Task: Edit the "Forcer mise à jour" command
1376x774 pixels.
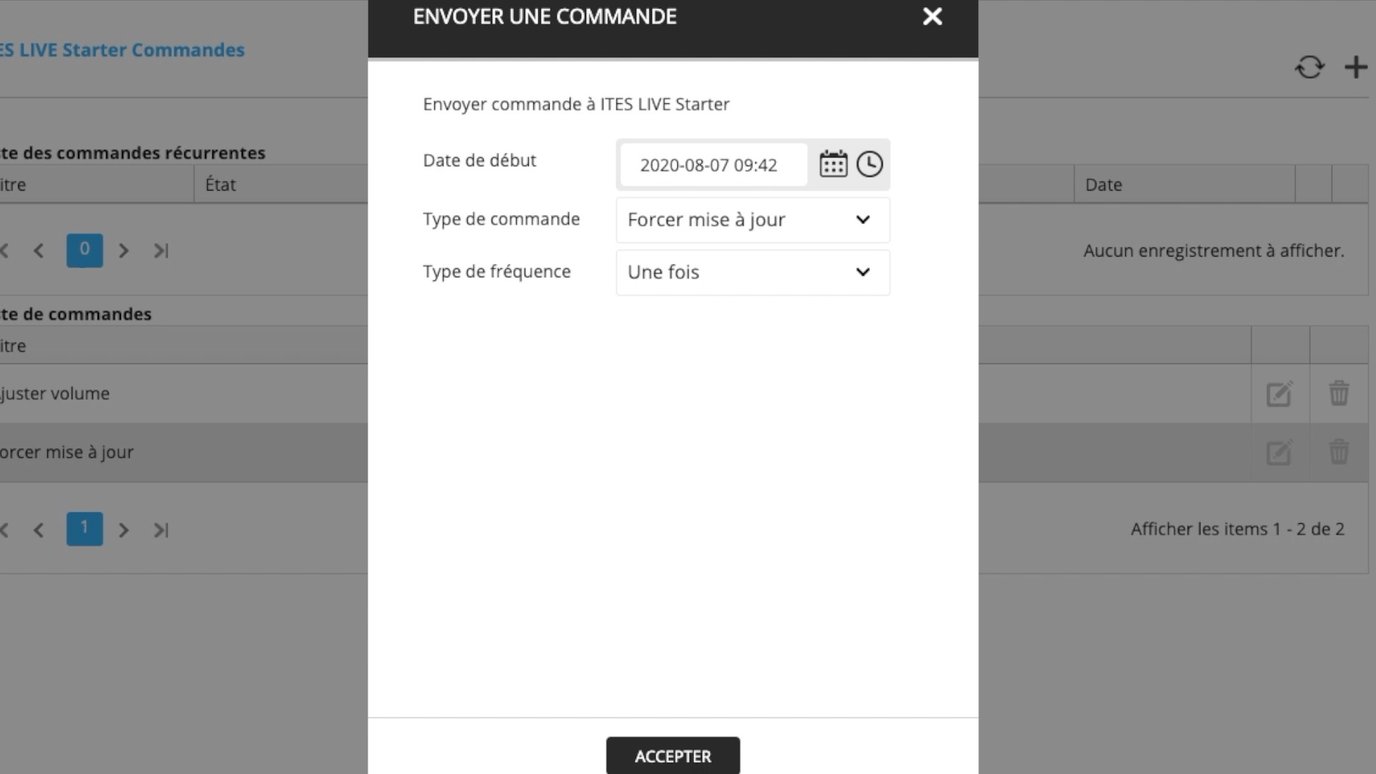Action: click(x=1279, y=452)
